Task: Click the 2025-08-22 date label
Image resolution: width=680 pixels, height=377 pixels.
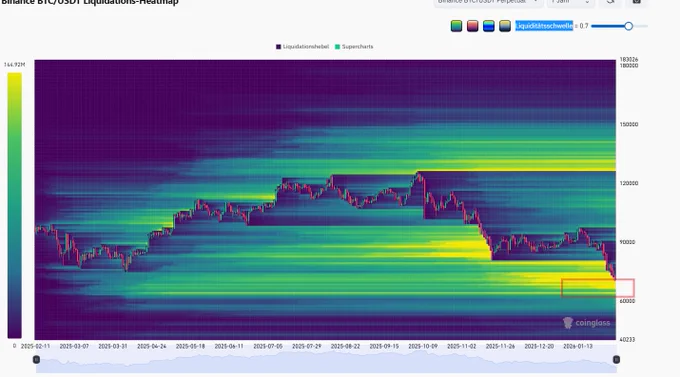Action: (x=345, y=346)
